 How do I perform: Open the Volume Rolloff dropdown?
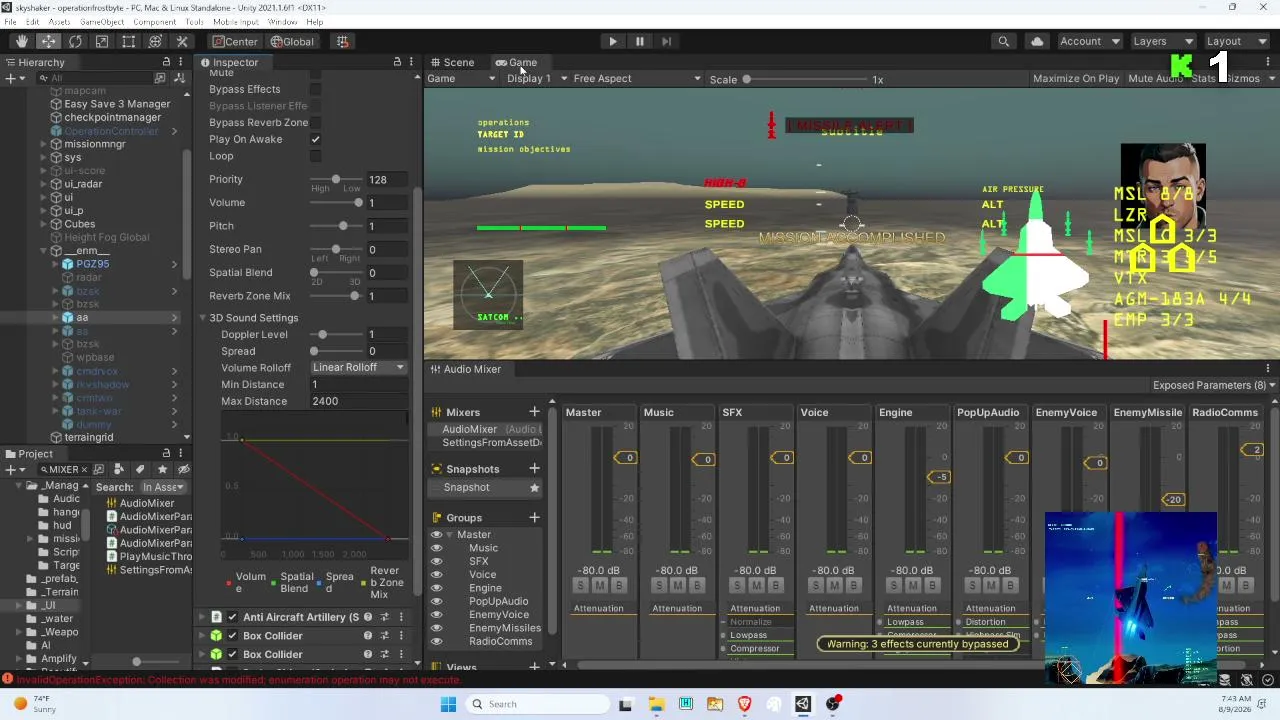point(358,367)
